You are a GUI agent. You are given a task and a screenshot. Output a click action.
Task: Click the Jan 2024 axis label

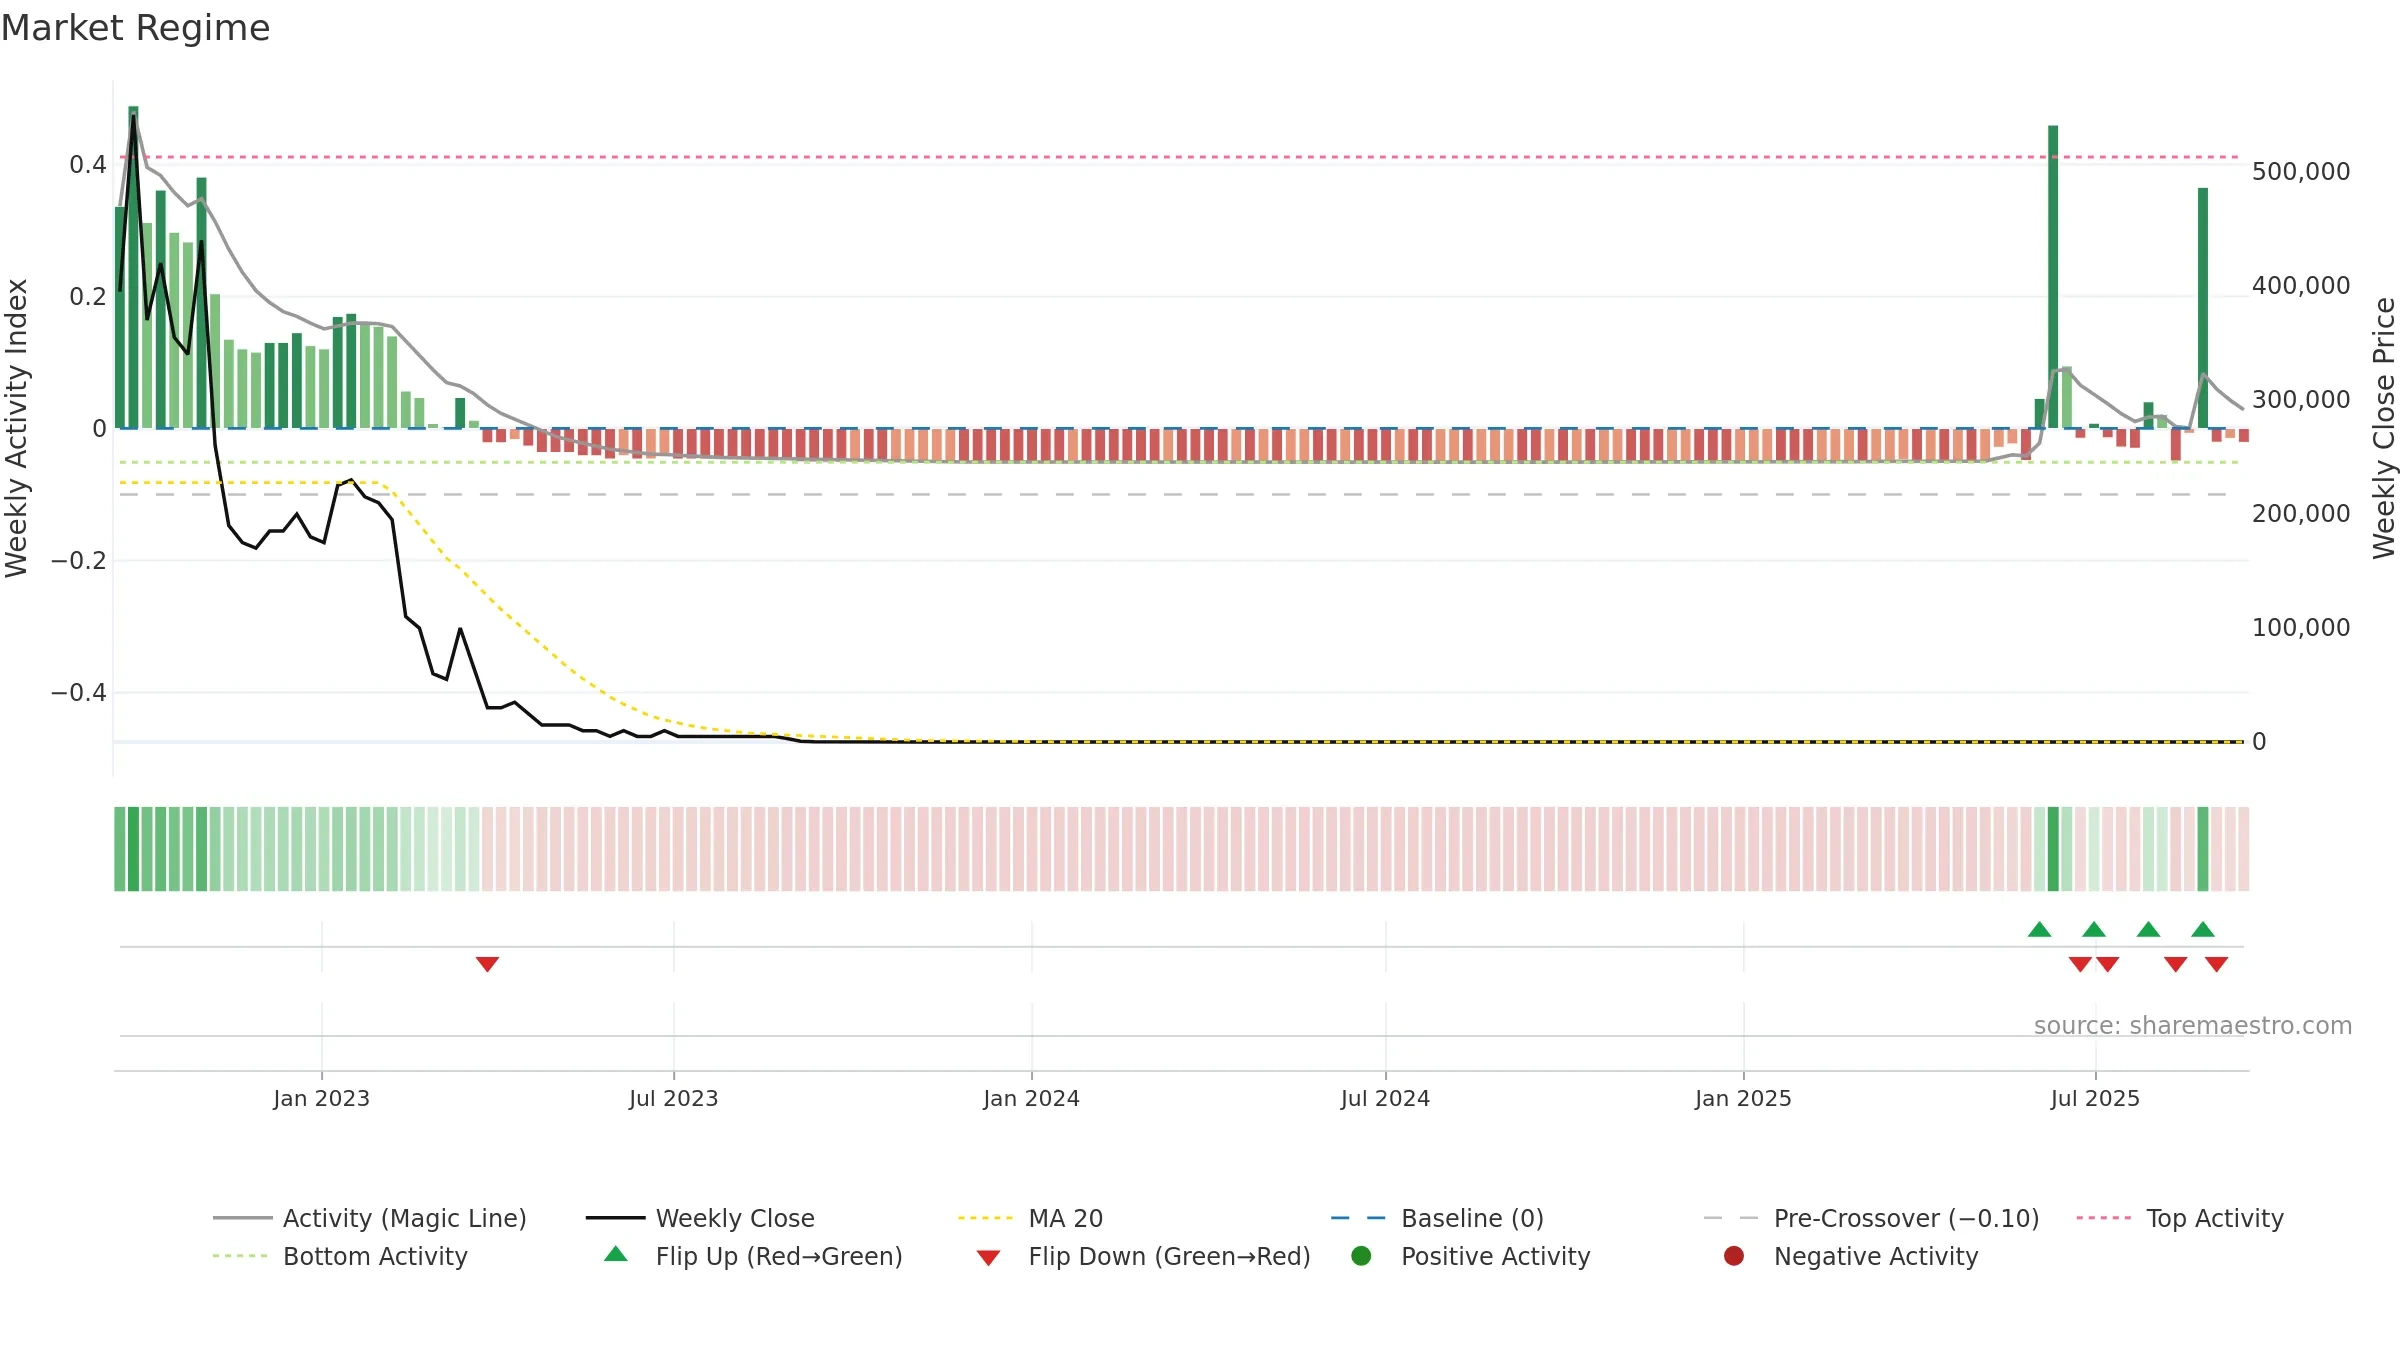coord(1031,1098)
